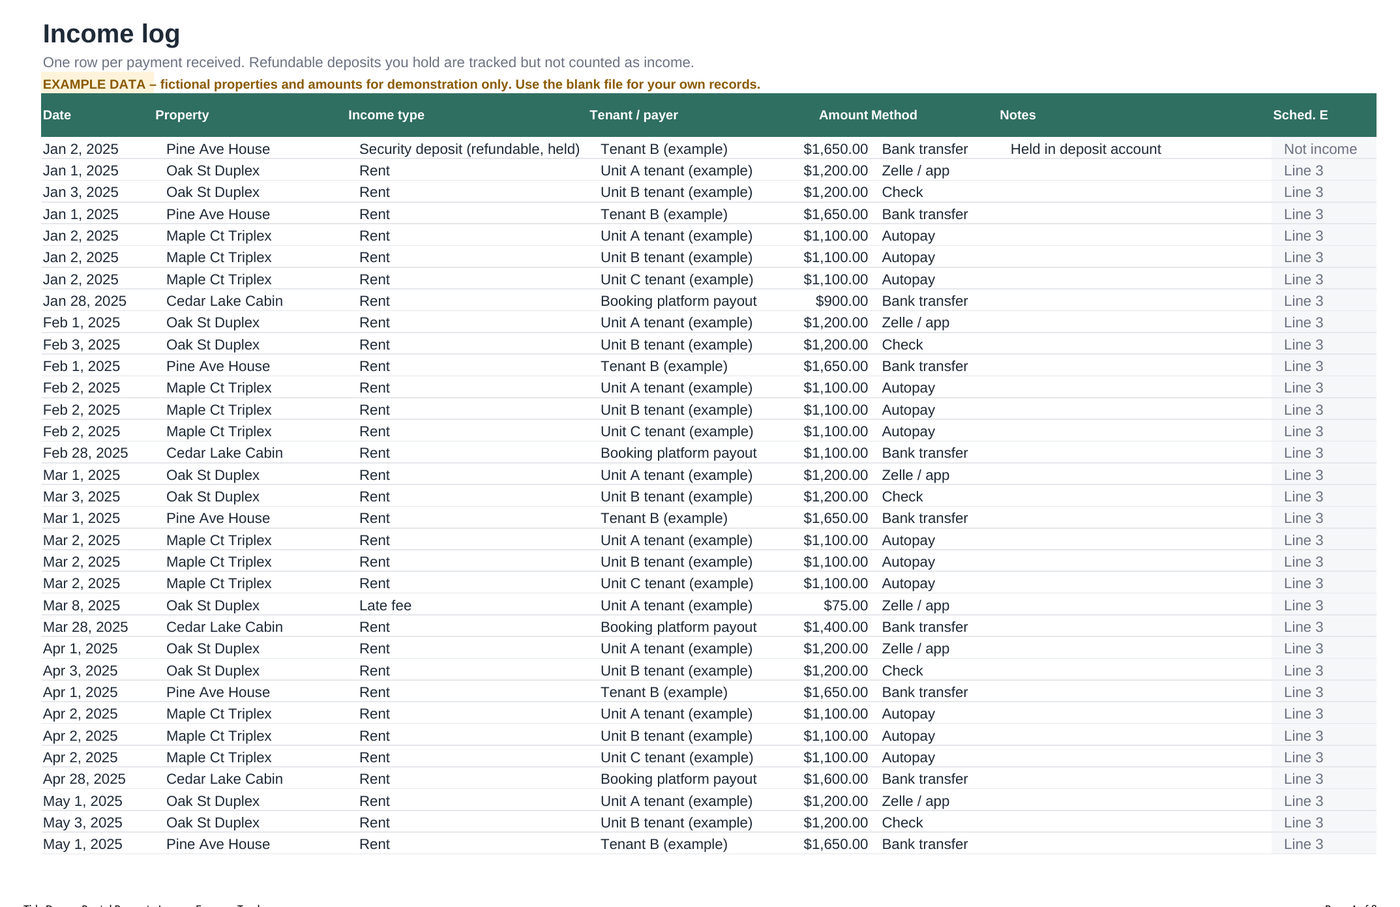Click the "Income log" title
Image resolution: width=1400 pixels, height=907 pixels.
pos(111,34)
